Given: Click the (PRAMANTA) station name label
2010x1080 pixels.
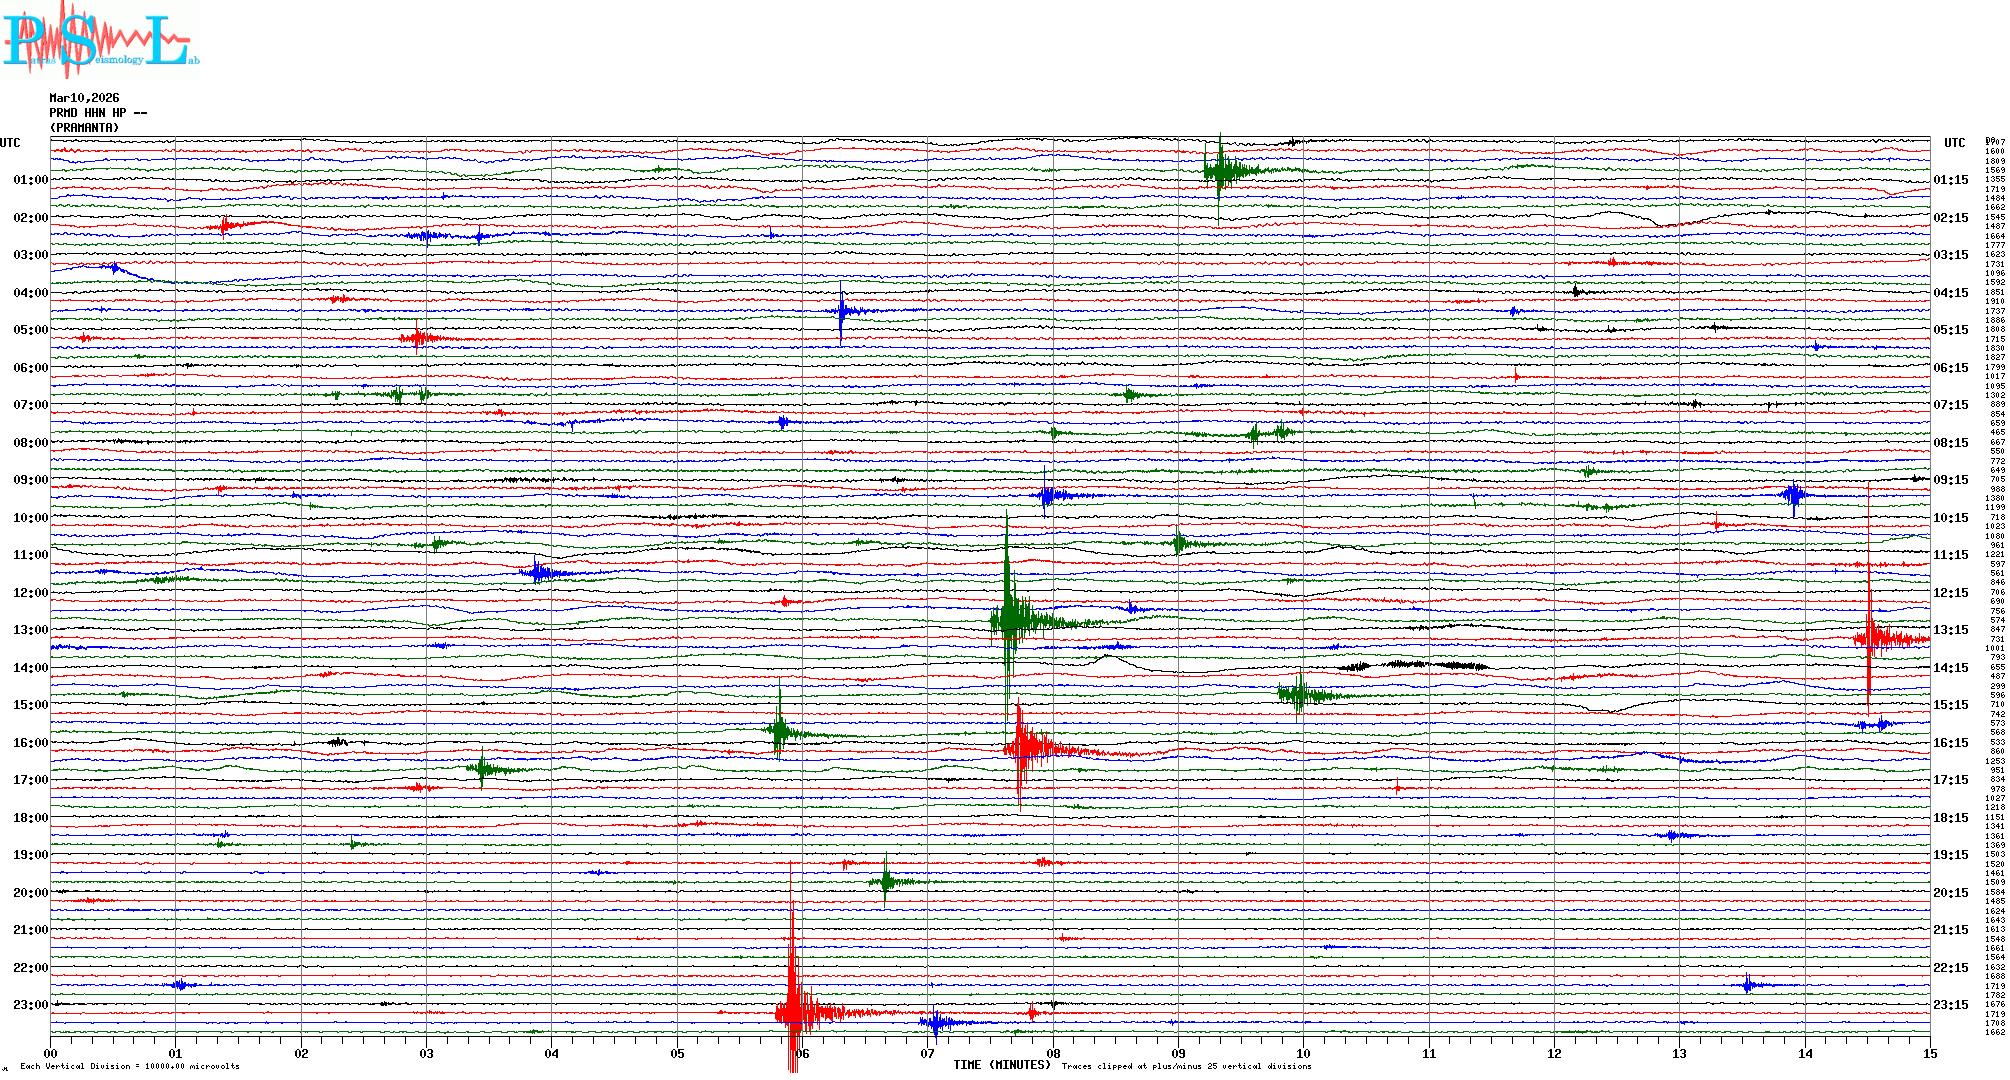Looking at the screenshot, I should 84,128.
